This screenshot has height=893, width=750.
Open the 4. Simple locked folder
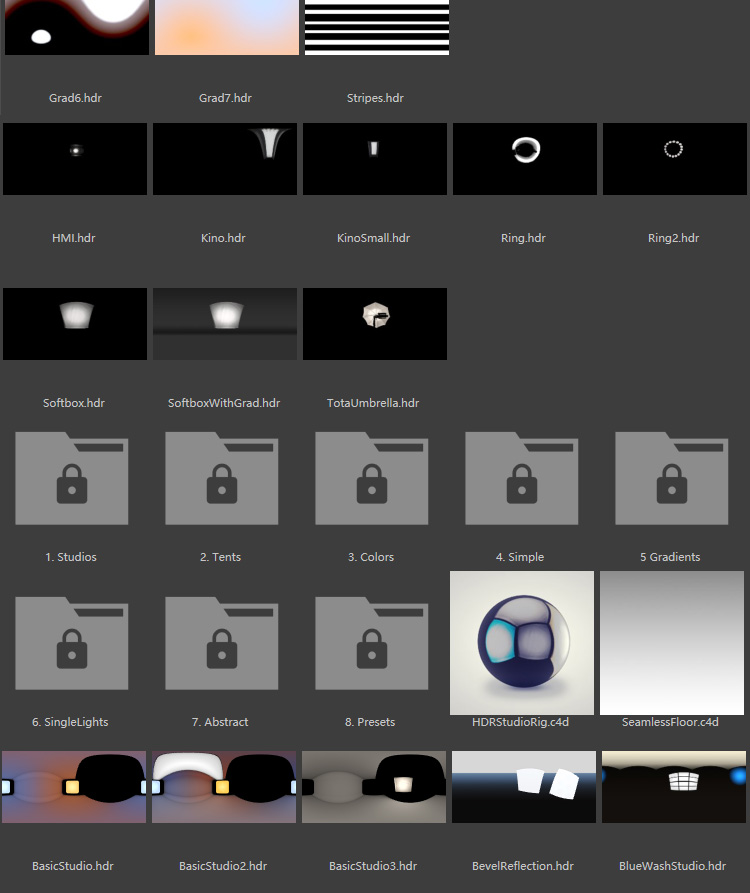tap(522, 478)
